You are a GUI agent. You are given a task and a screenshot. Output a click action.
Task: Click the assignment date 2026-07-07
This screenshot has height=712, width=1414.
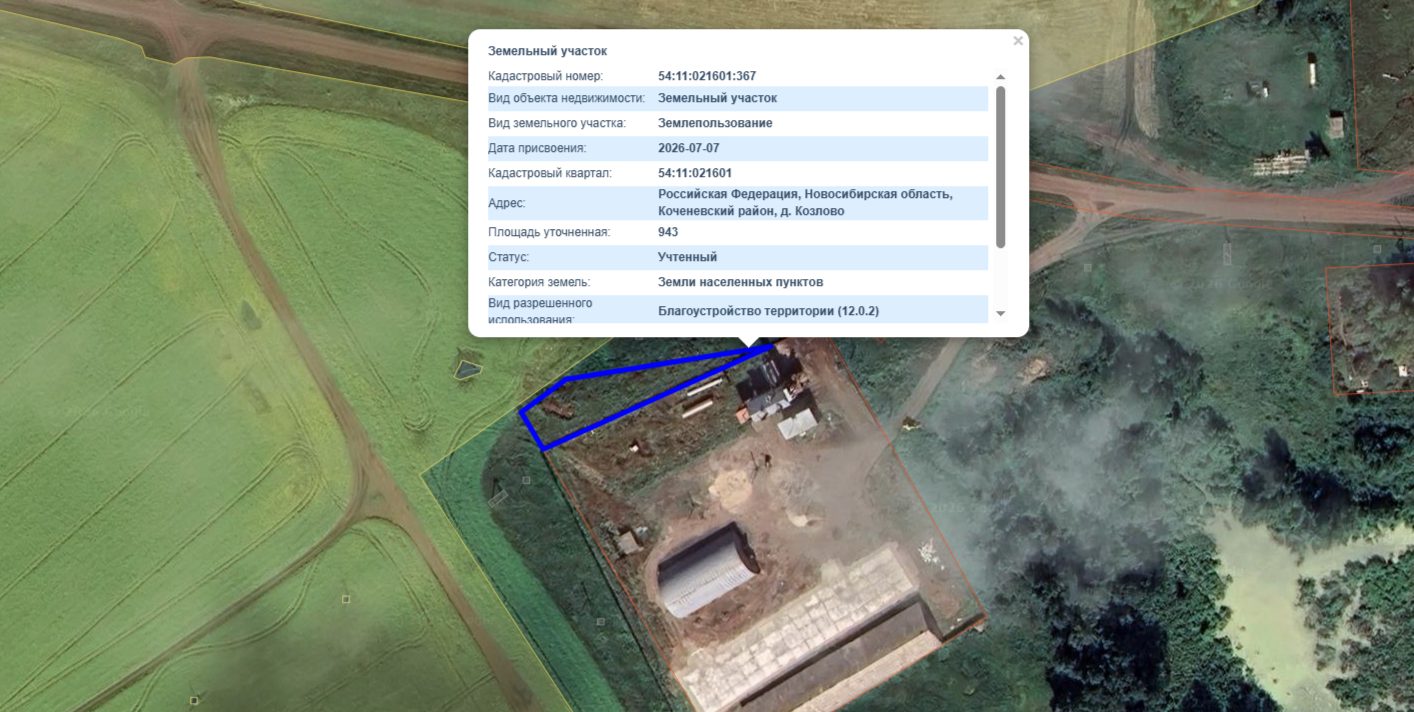pyautogui.click(x=689, y=148)
